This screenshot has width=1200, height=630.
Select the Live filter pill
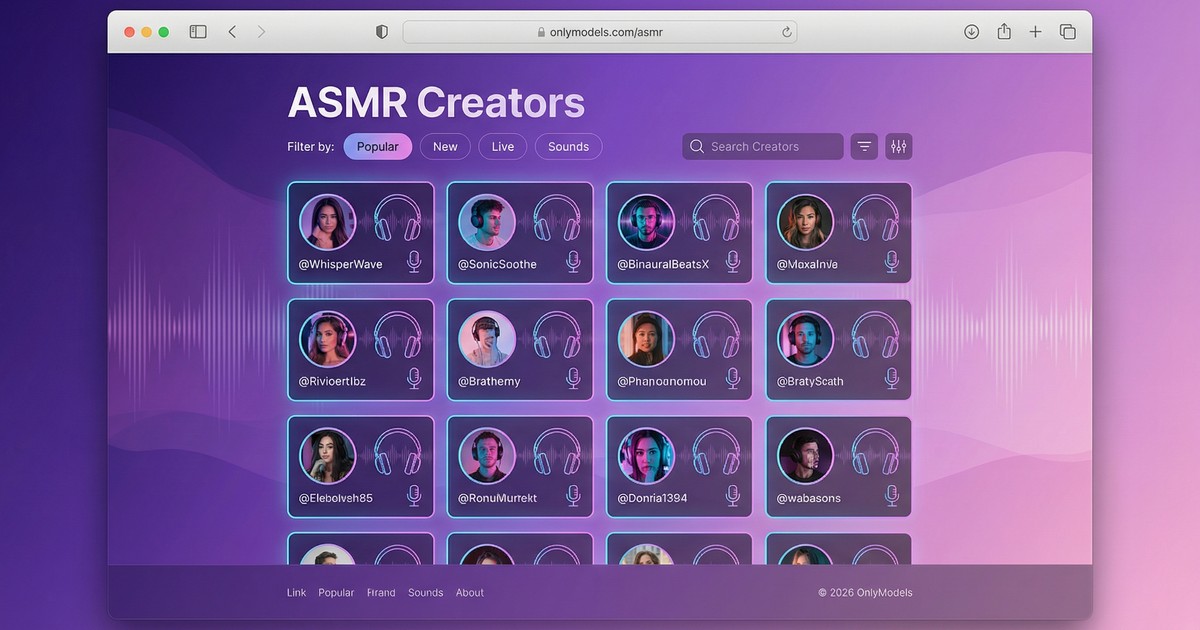point(503,146)
